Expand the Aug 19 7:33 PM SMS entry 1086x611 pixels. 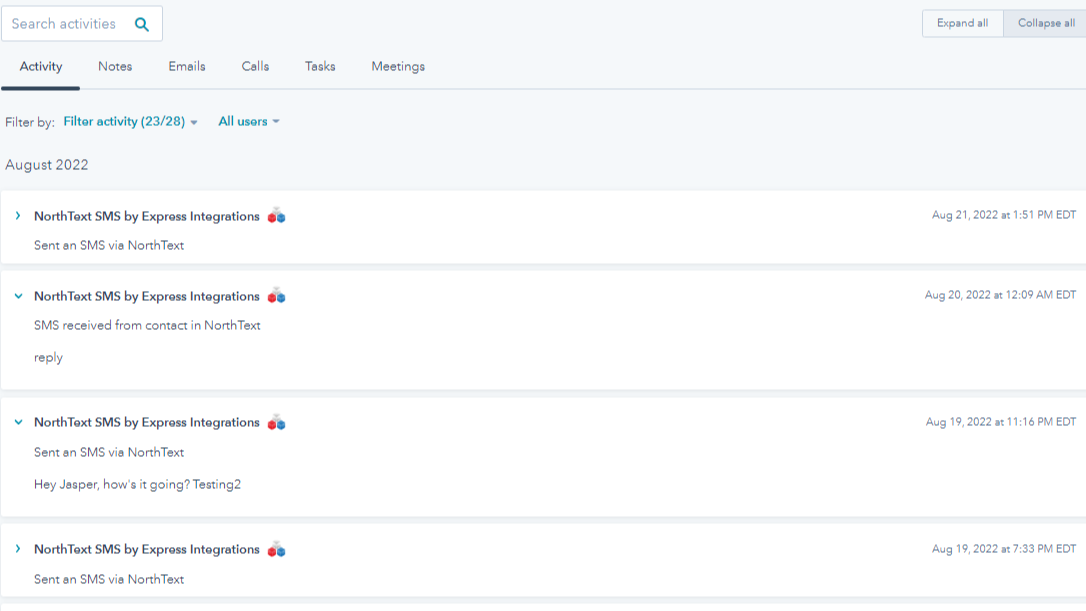(x=17, y=548)
